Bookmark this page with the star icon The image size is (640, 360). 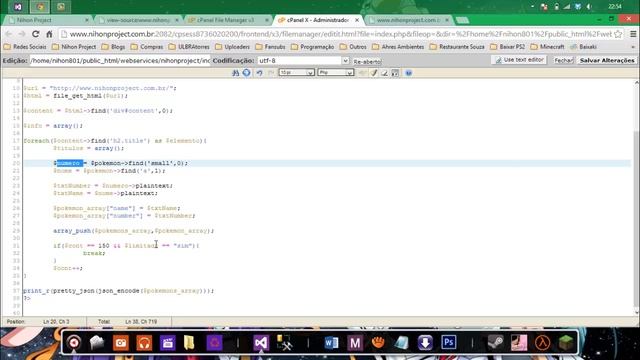pos(618,34)
